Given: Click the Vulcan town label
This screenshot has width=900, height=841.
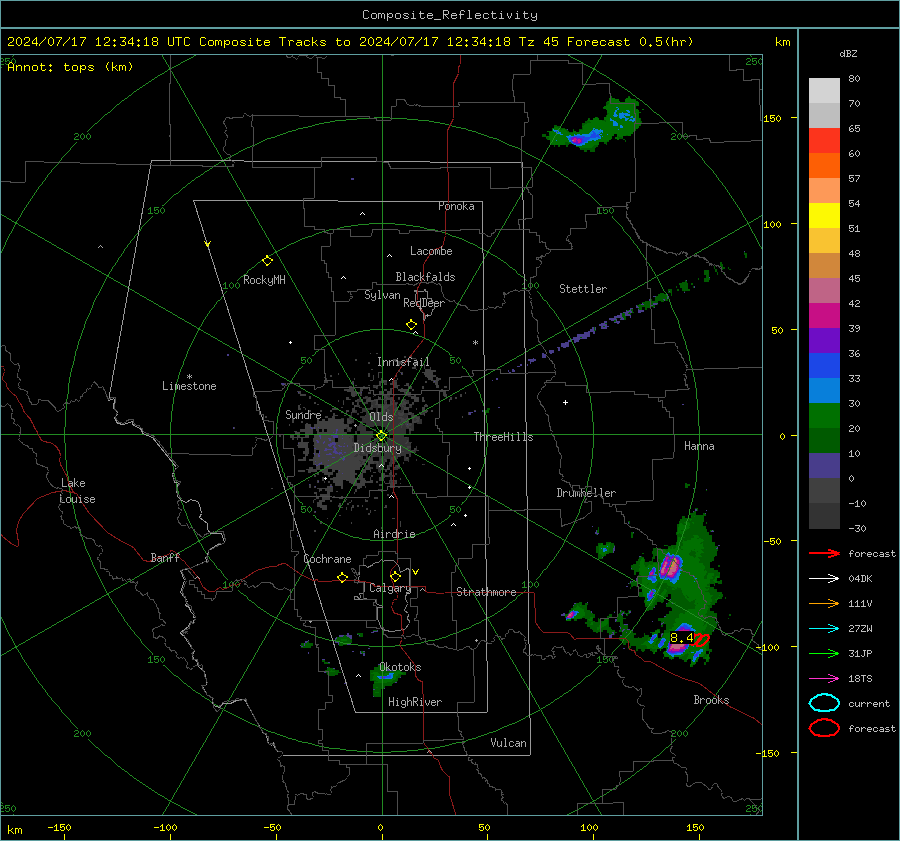Looking at the screenshot, I should coord(508,743).
